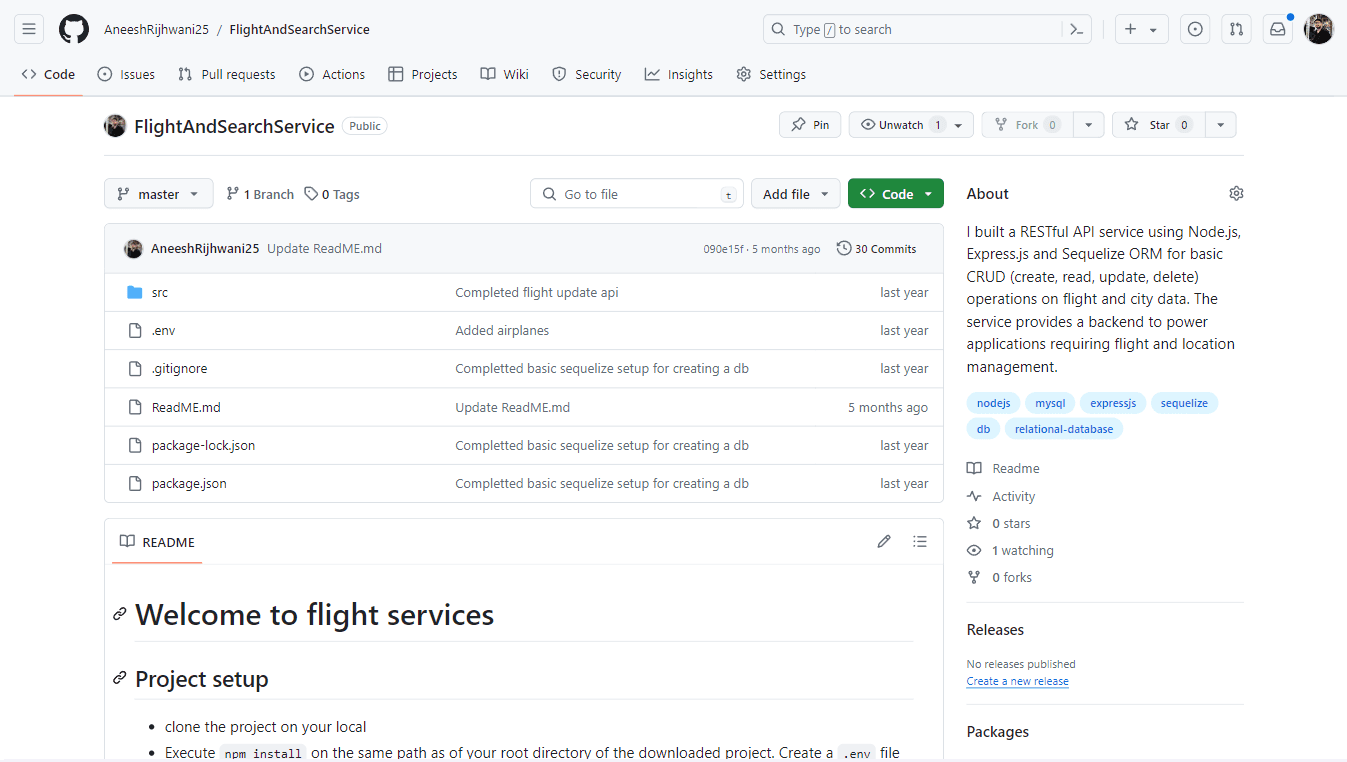The width and height of the screenshot is (1347, 762).
Task: Fork the repository
Action: coord(1028,125)
